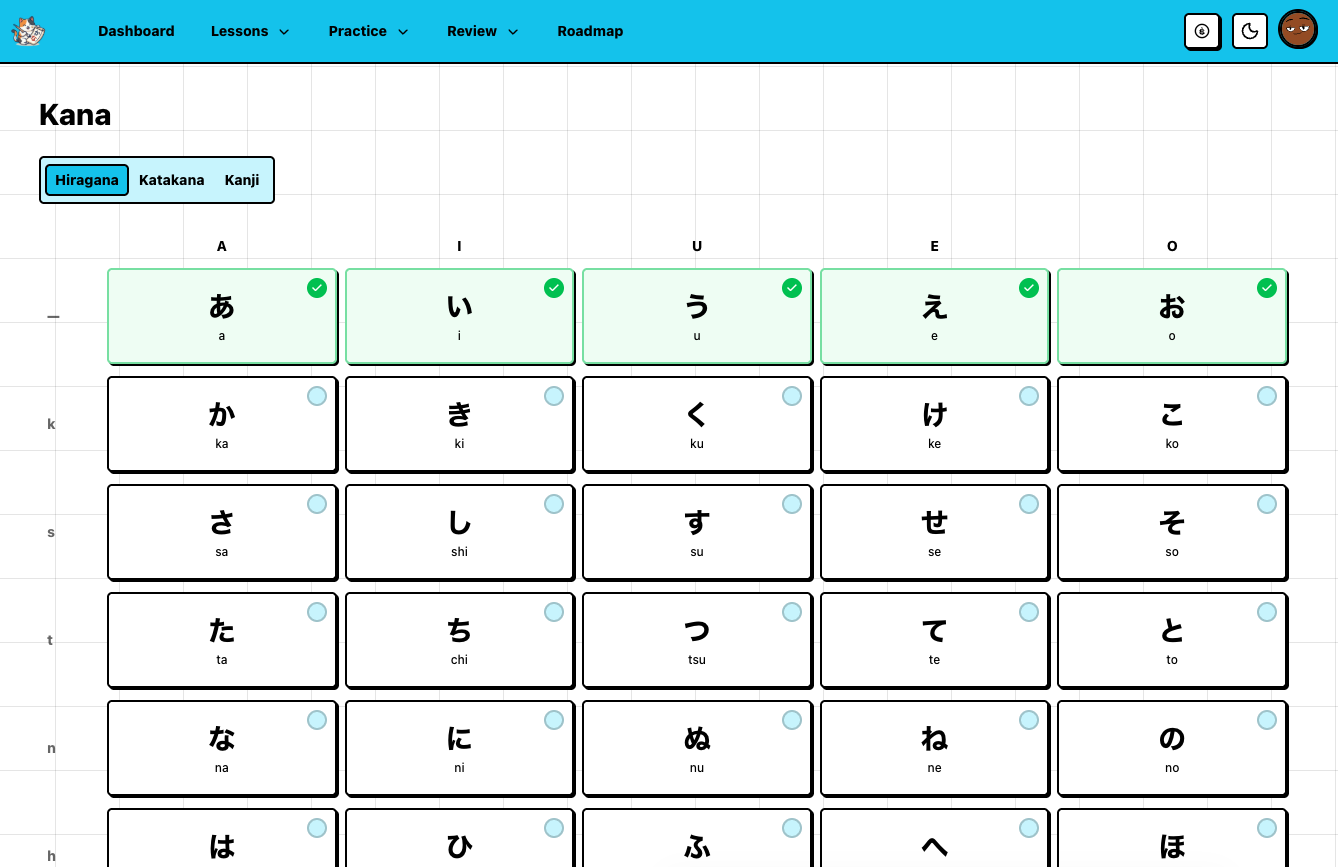Open the coin balance icon button
Image resolution: width=1338 pixels, height=867 pixels.
coord(1202,31)
